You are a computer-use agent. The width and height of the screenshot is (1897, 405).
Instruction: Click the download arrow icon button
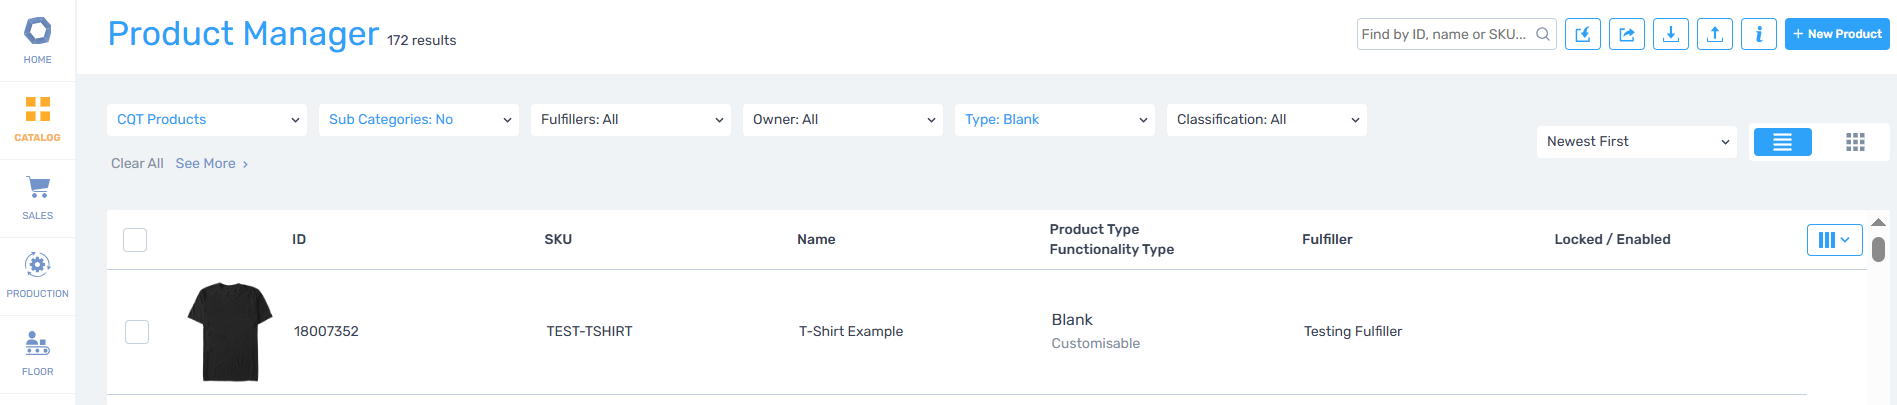pyautogui.click(x=1670, y=34)
